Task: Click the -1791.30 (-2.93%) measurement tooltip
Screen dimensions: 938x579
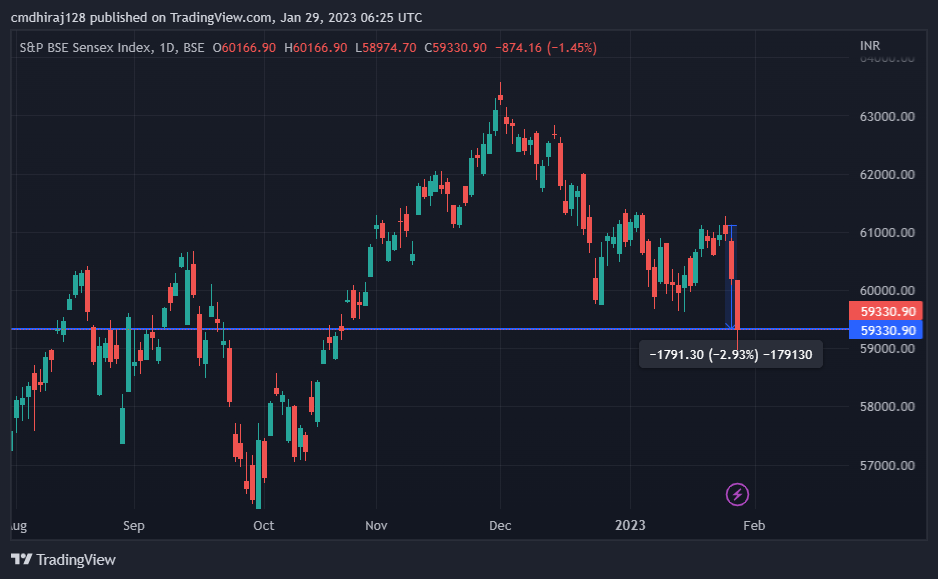Action: click(730, 355)
